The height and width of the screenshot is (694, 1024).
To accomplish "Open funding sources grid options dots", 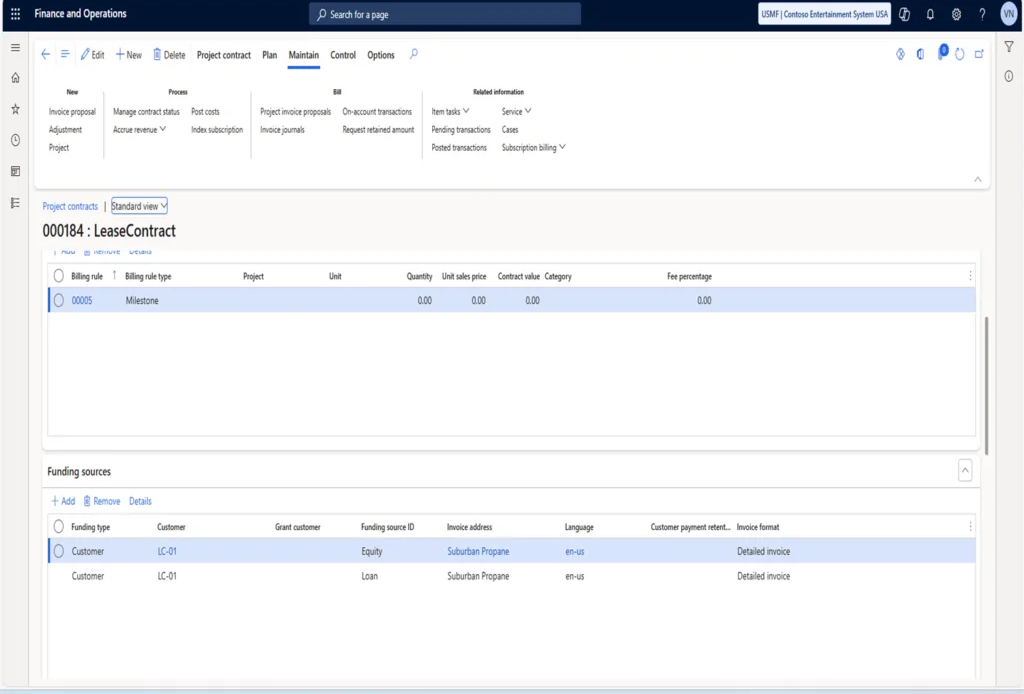I will point(970,526).
